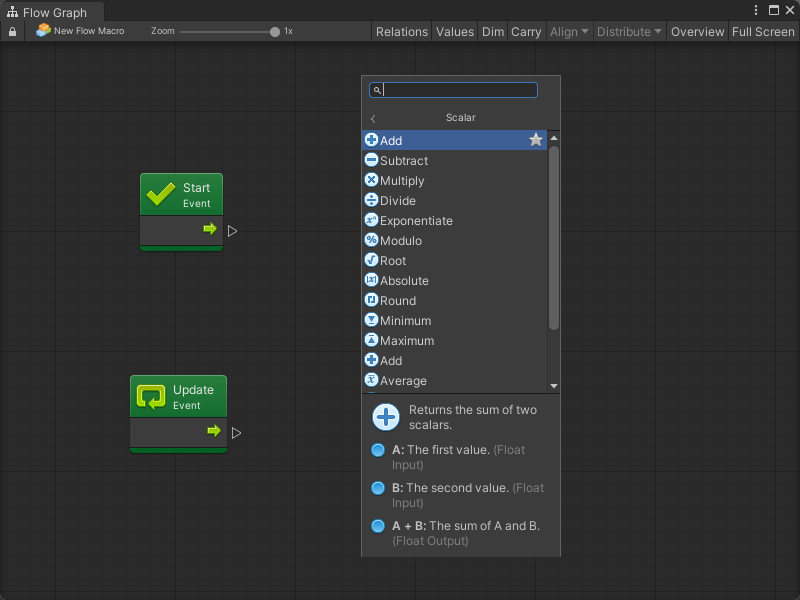Click the node search input field
Image resolution: width=800 pixels, height=600 pixels.
(x=460, y=90)
